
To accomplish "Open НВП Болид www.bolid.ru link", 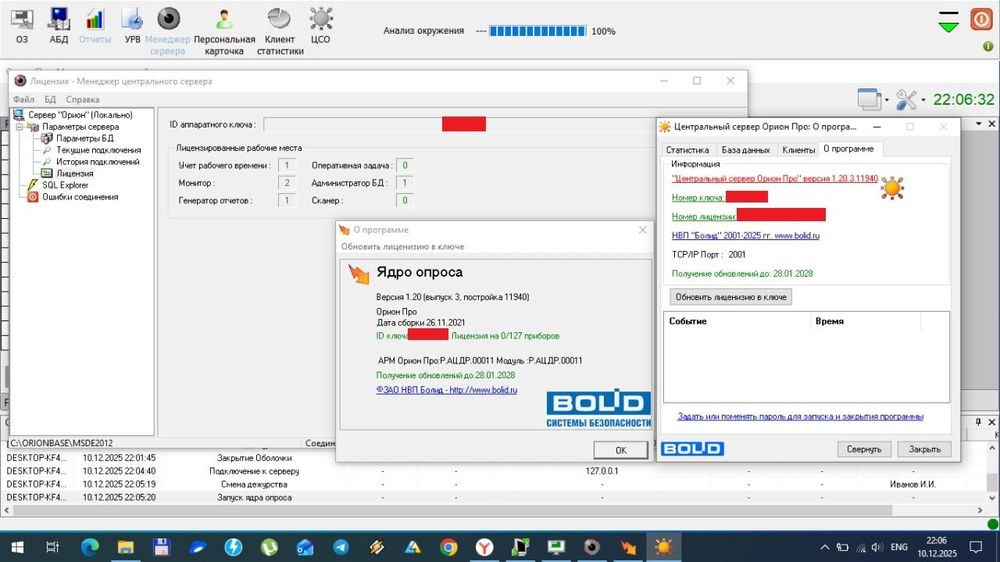I will pos(746,235).
